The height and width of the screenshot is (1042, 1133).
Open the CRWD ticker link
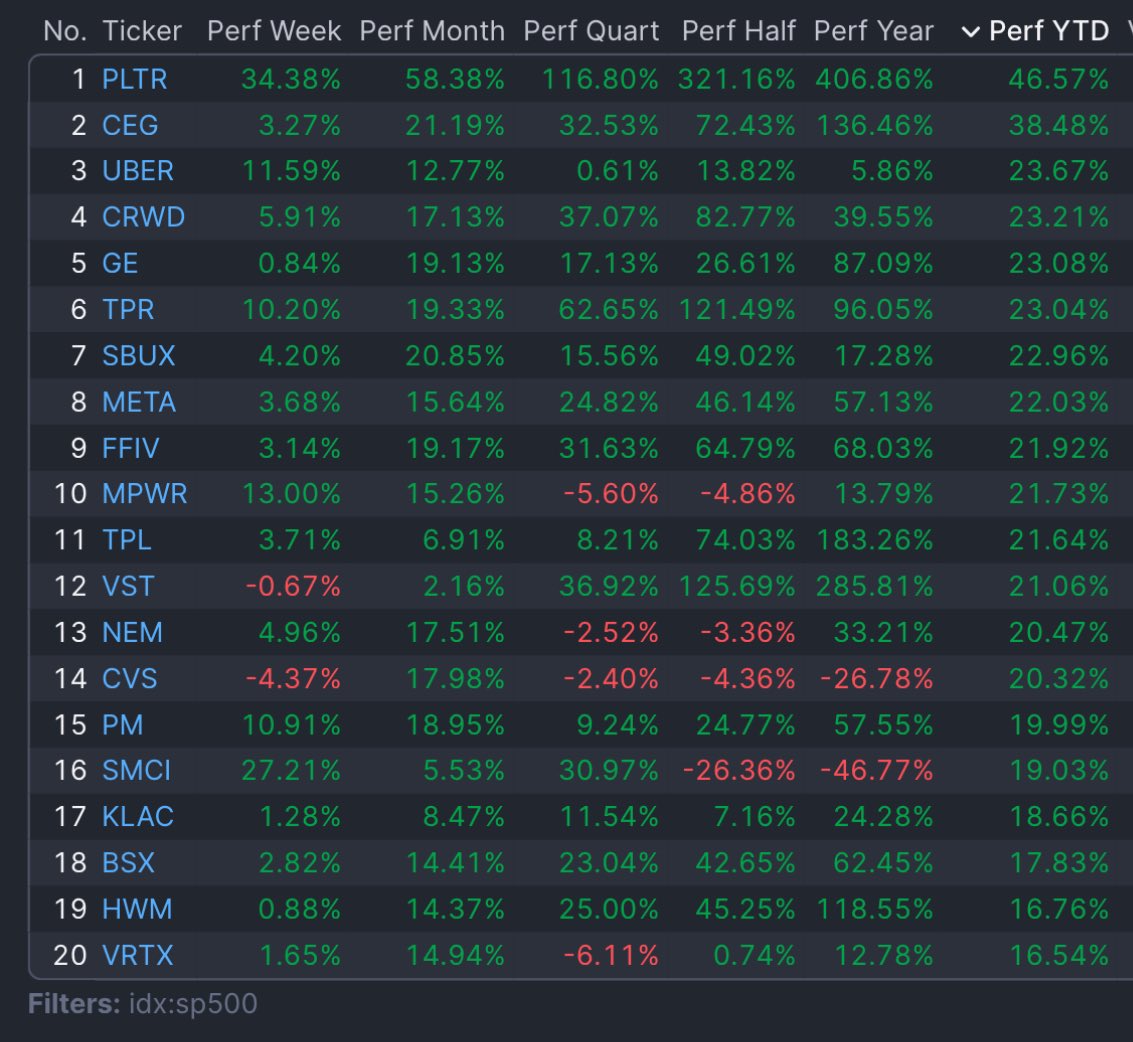click(x=143, y=217)
